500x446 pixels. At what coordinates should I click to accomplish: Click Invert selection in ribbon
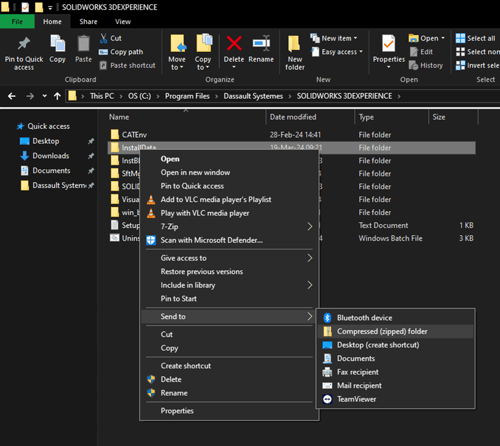click(x=478, y=65)
